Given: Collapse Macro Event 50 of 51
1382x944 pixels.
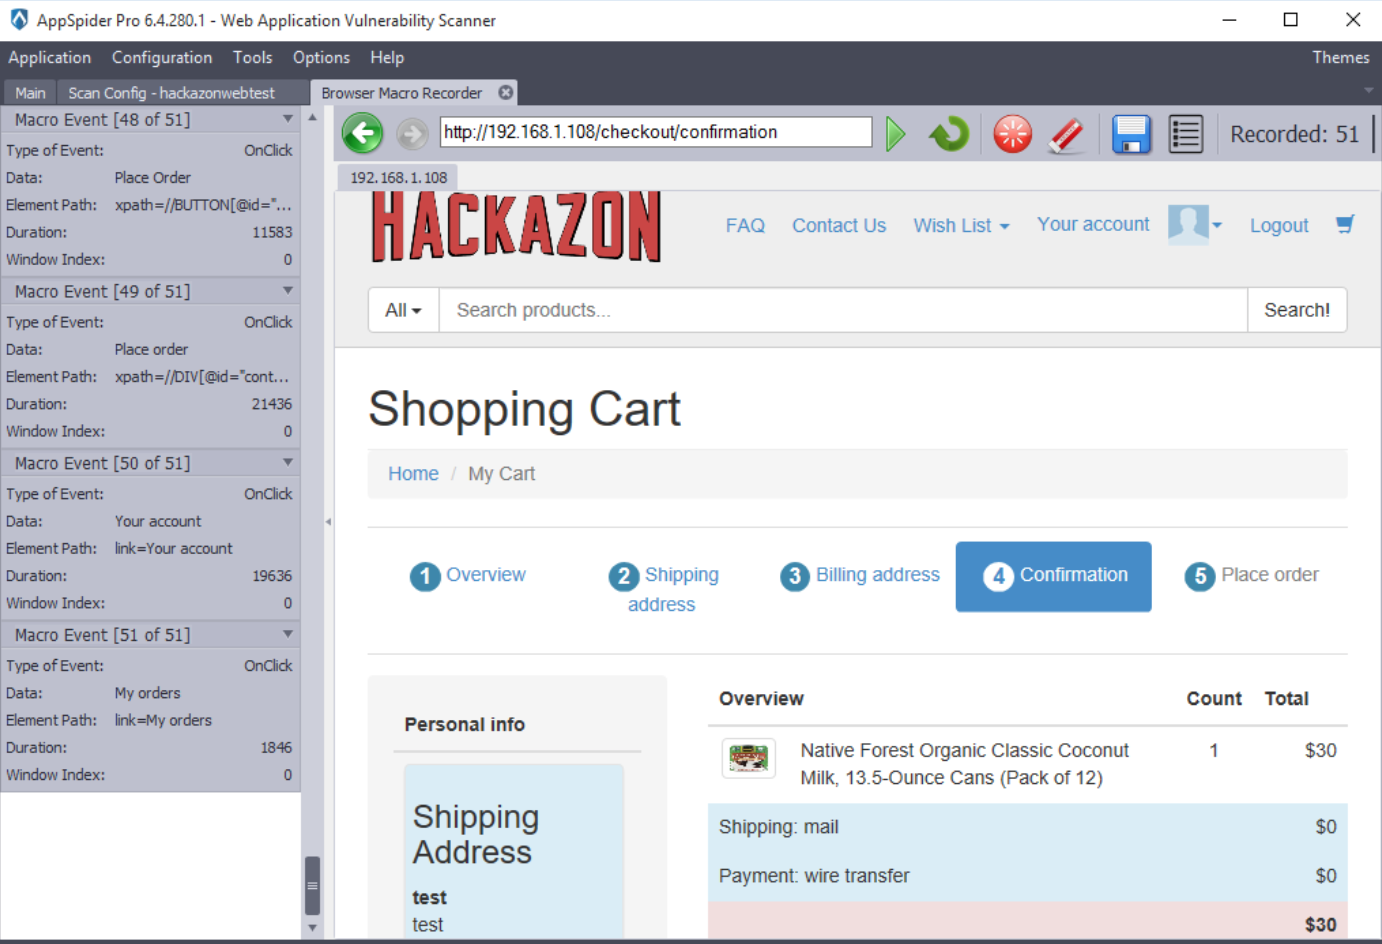Looking at the screenshot, I should click(x=288, y=463).
